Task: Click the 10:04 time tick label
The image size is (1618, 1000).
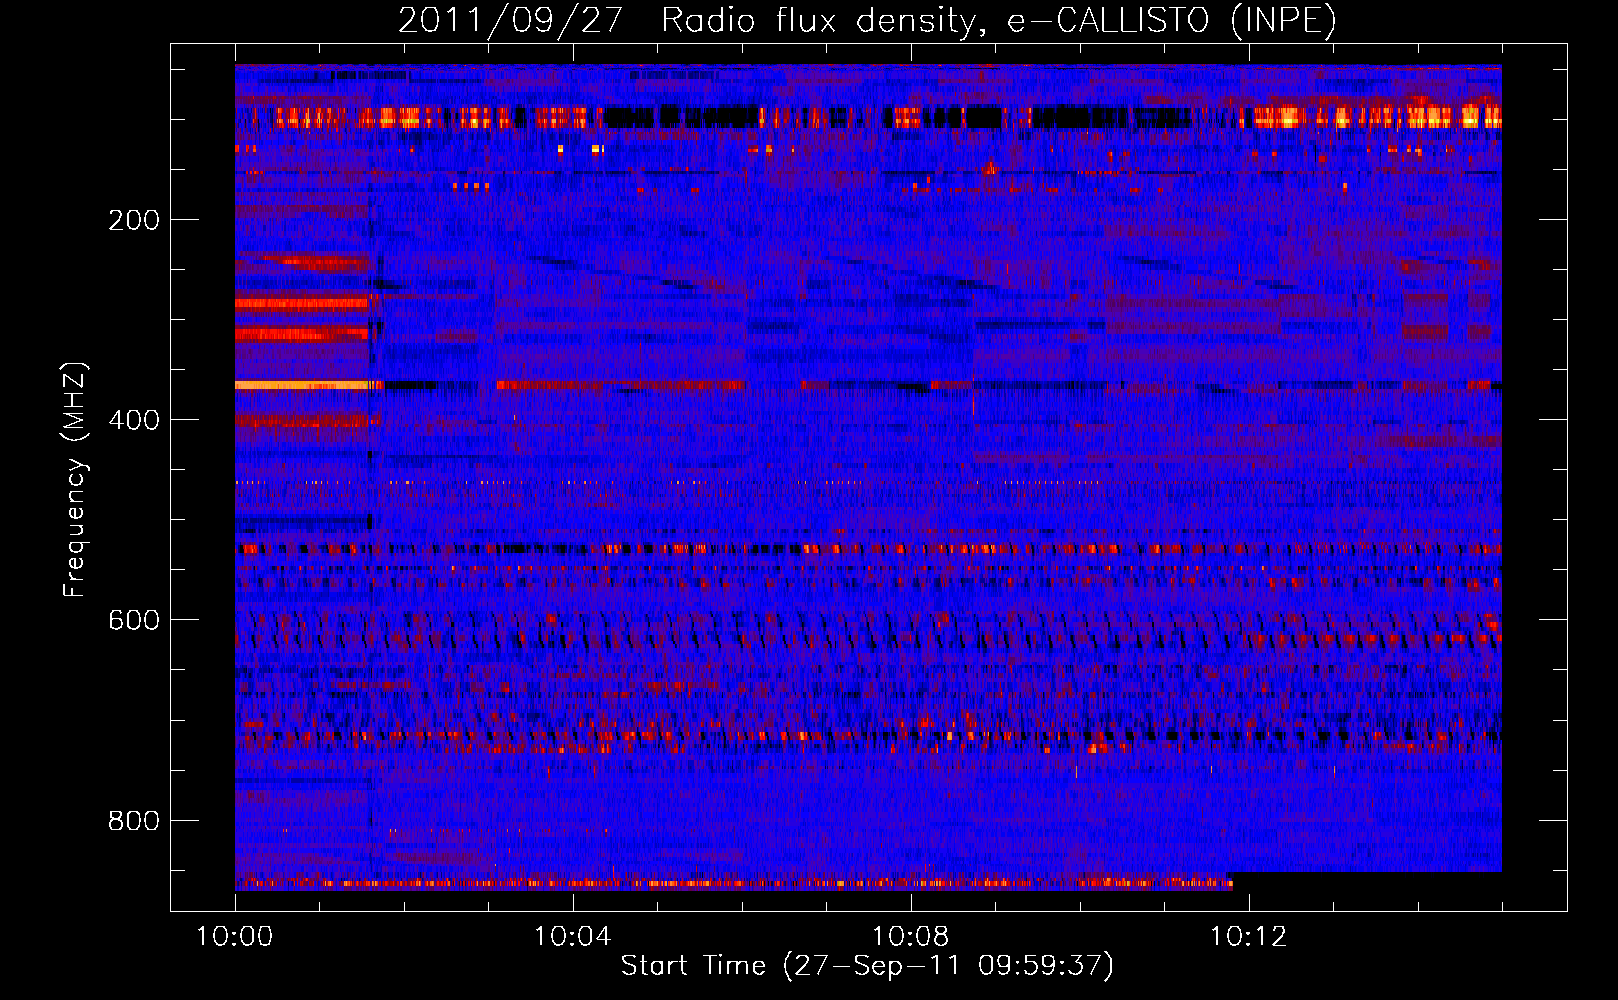Action: click(573, 936)
